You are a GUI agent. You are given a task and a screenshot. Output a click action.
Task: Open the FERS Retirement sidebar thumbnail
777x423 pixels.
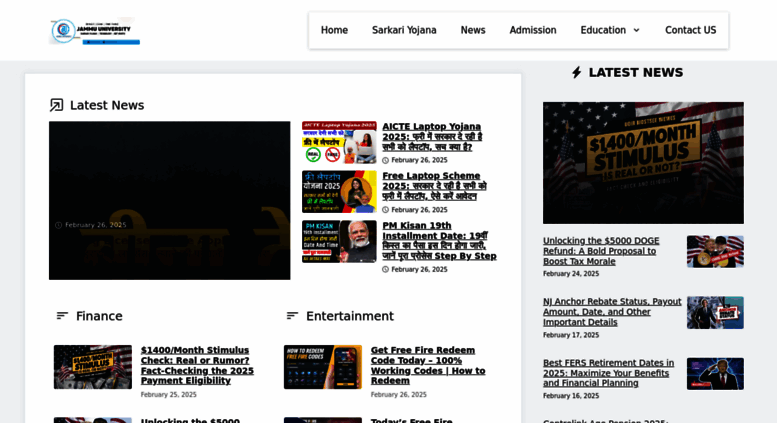pyautogui.click(x=715, y=374)
